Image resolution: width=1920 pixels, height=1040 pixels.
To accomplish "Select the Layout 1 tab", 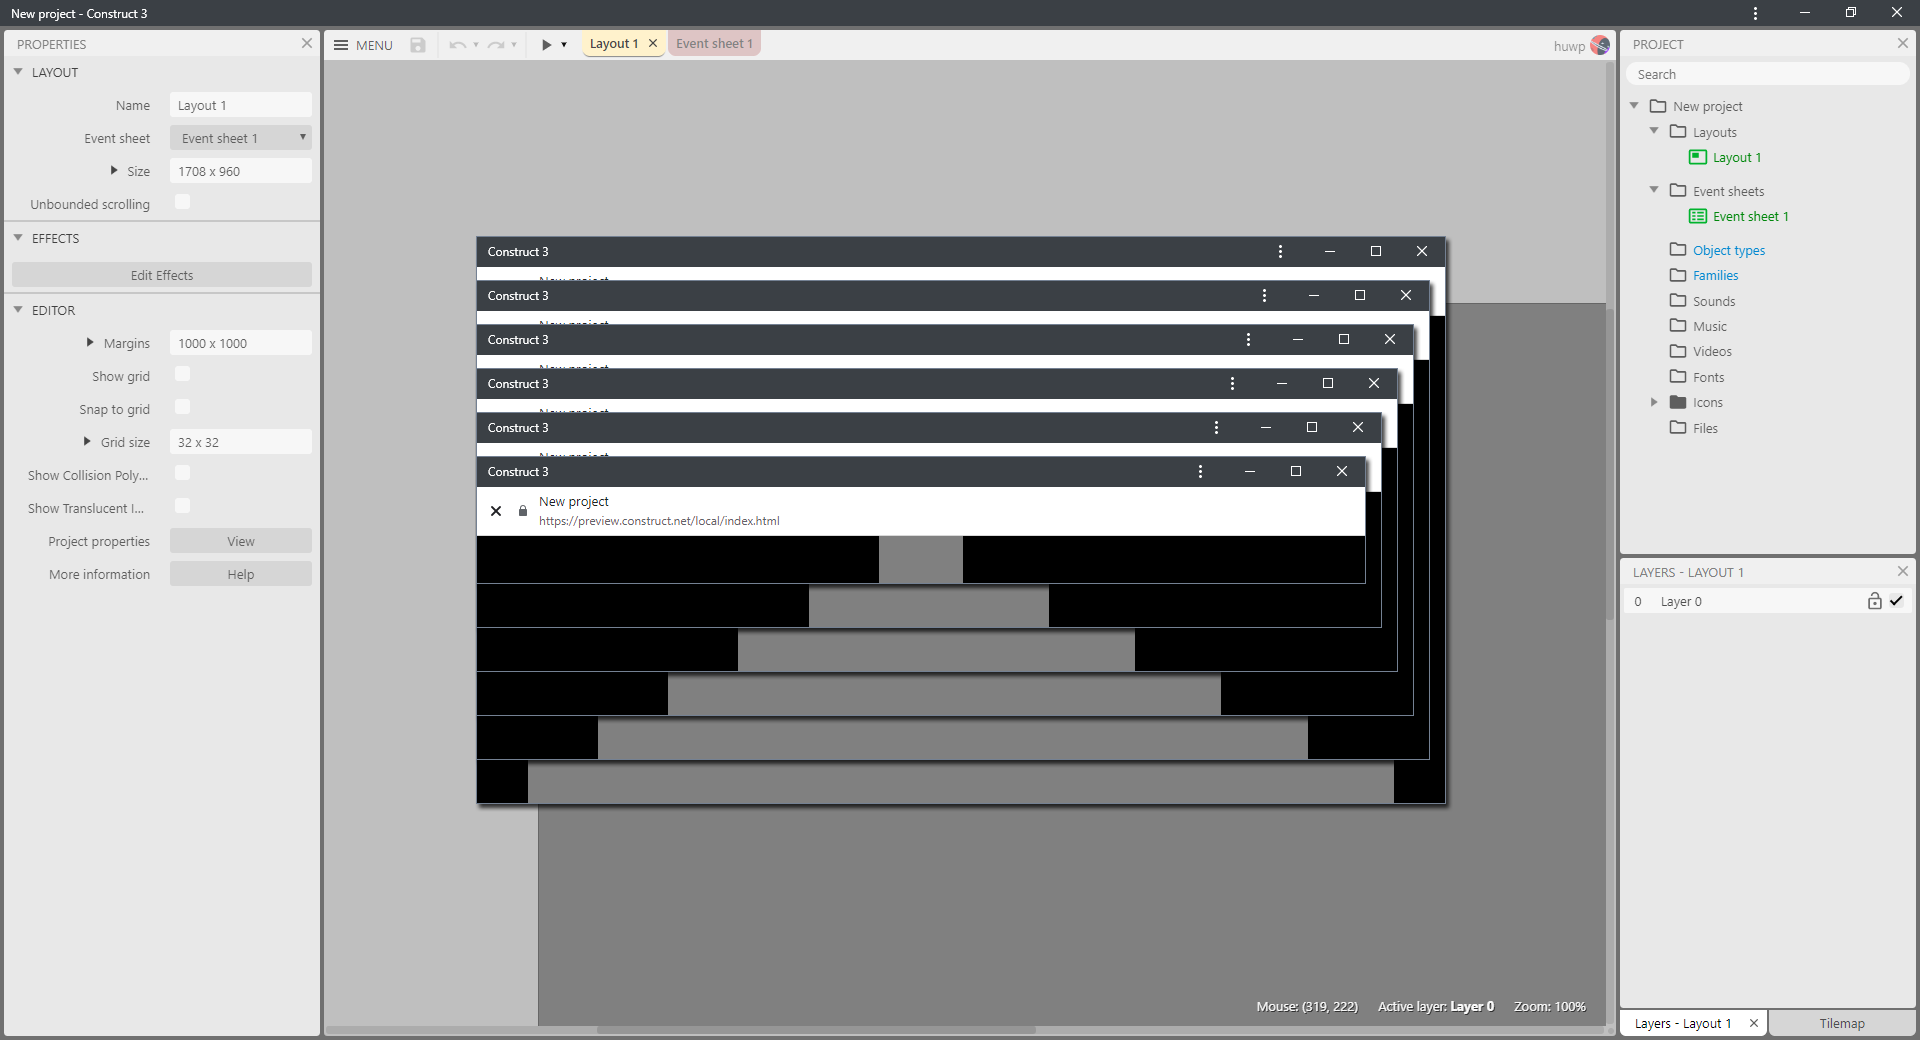I will click(x=613, y=43).
